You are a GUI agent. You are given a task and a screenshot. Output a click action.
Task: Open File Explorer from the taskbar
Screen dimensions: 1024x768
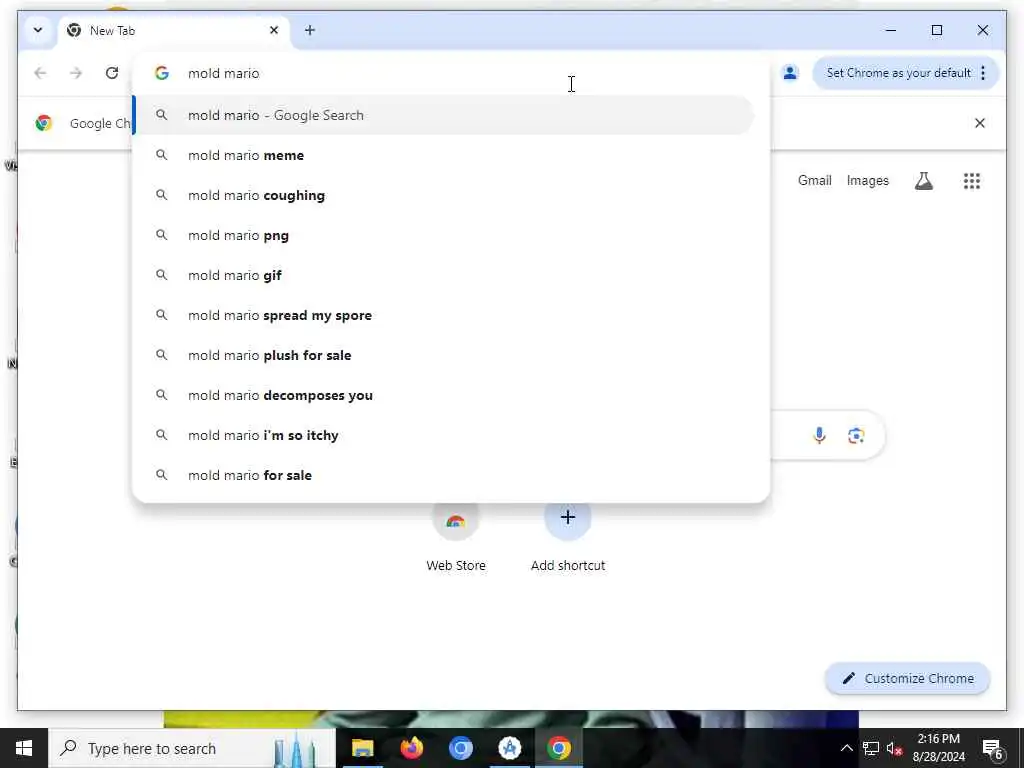tap(362, 748)
